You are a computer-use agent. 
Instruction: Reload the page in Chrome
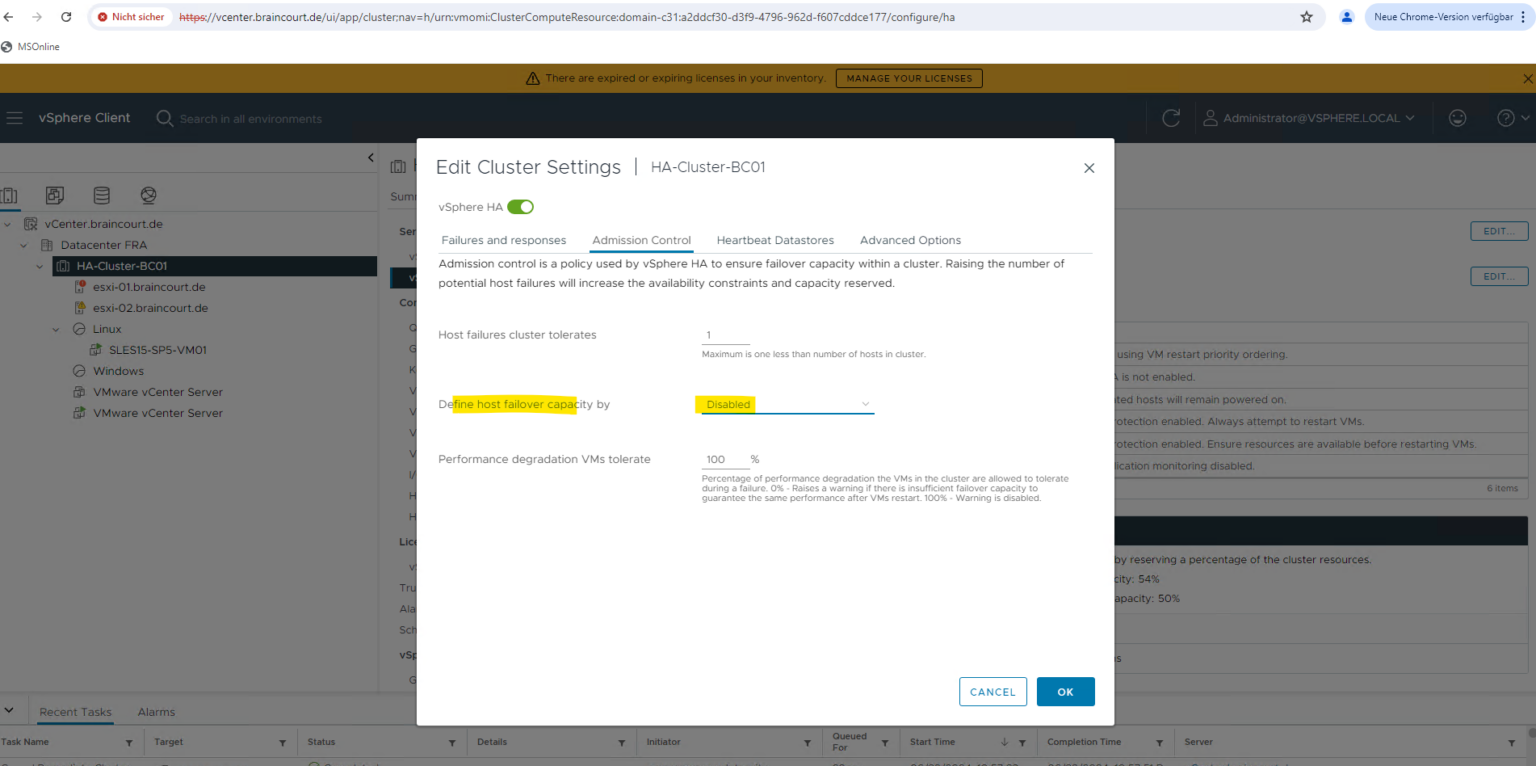(x=66, y=16)
